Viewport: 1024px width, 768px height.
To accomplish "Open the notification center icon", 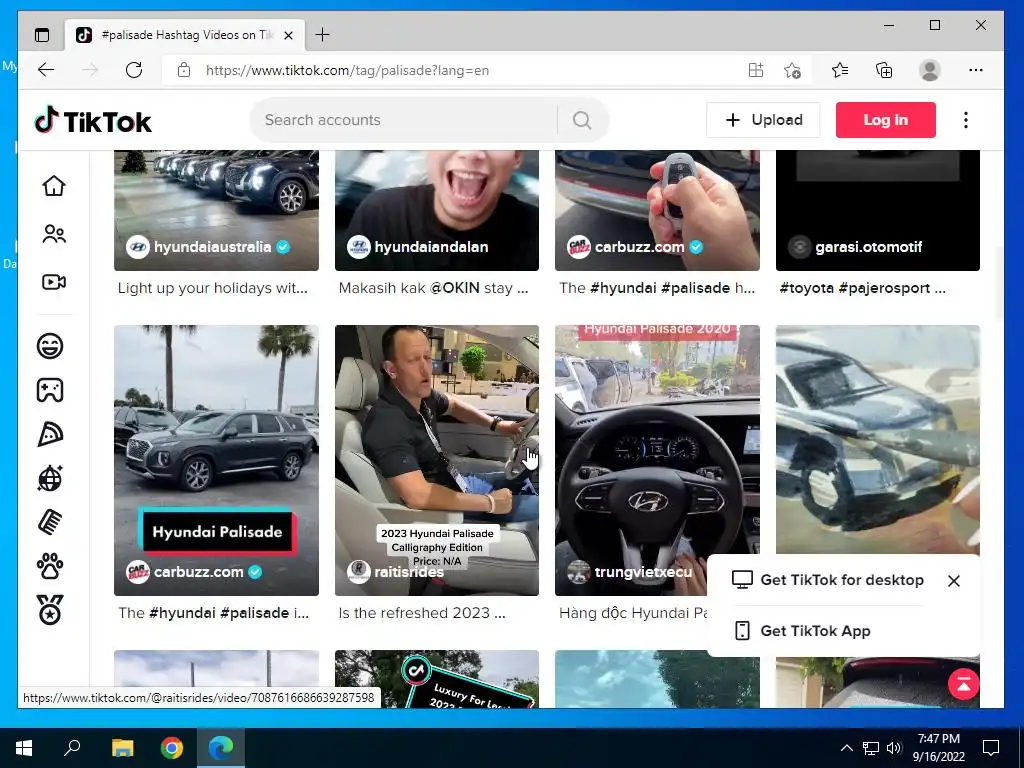I will tap(991, 748).
